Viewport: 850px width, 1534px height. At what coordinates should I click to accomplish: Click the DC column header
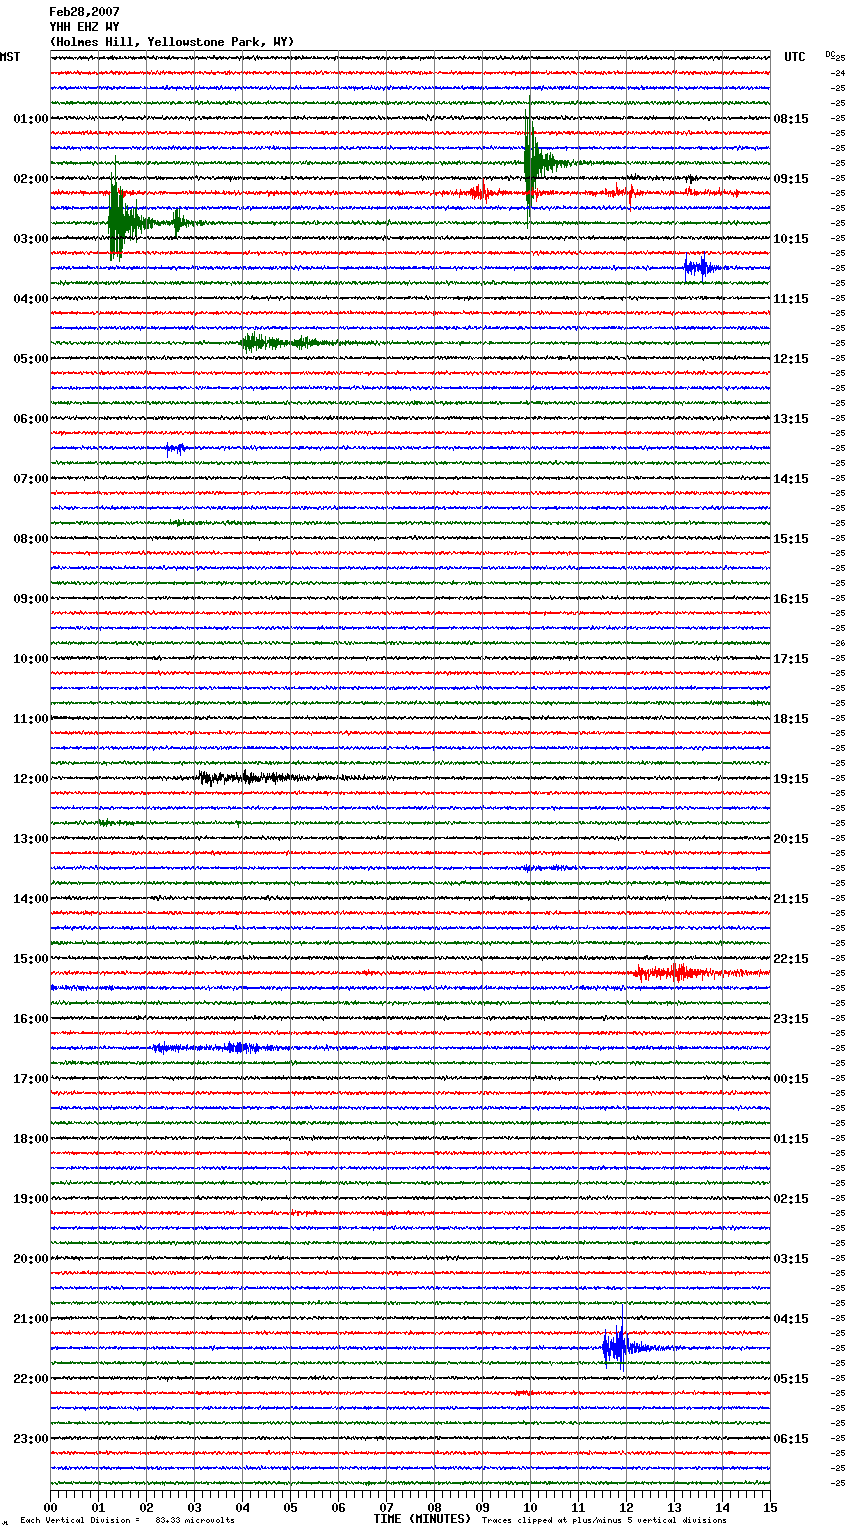[830, 54]
